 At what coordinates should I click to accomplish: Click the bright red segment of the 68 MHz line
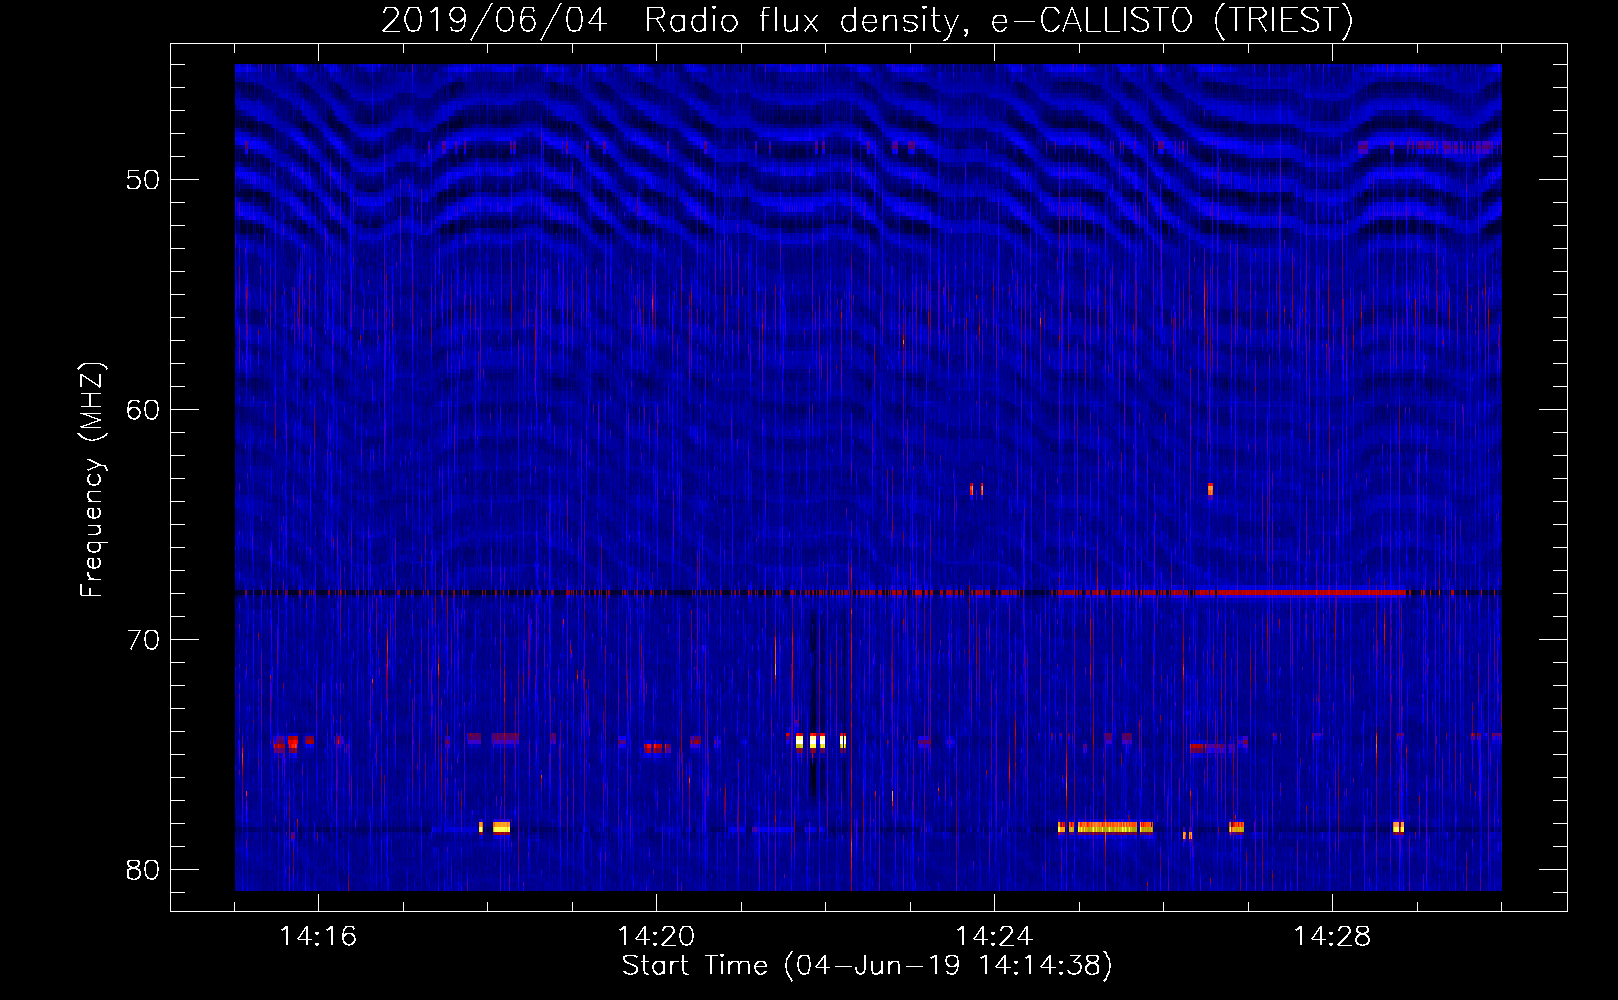1300,592
